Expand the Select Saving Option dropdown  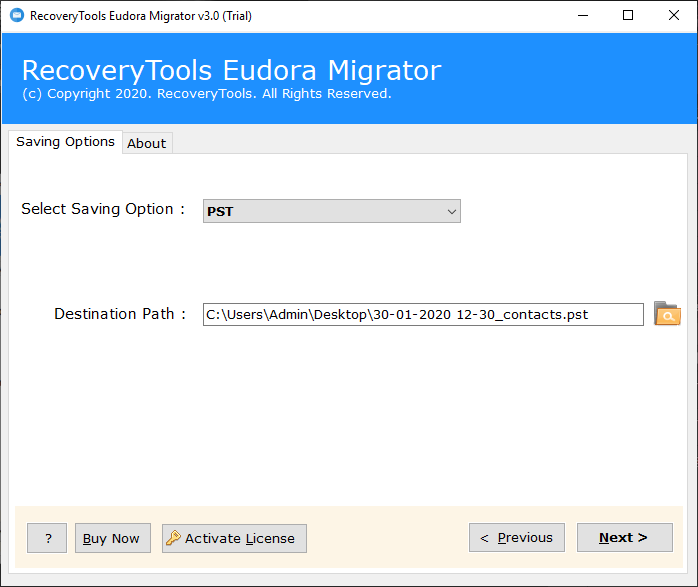point(332,211)
